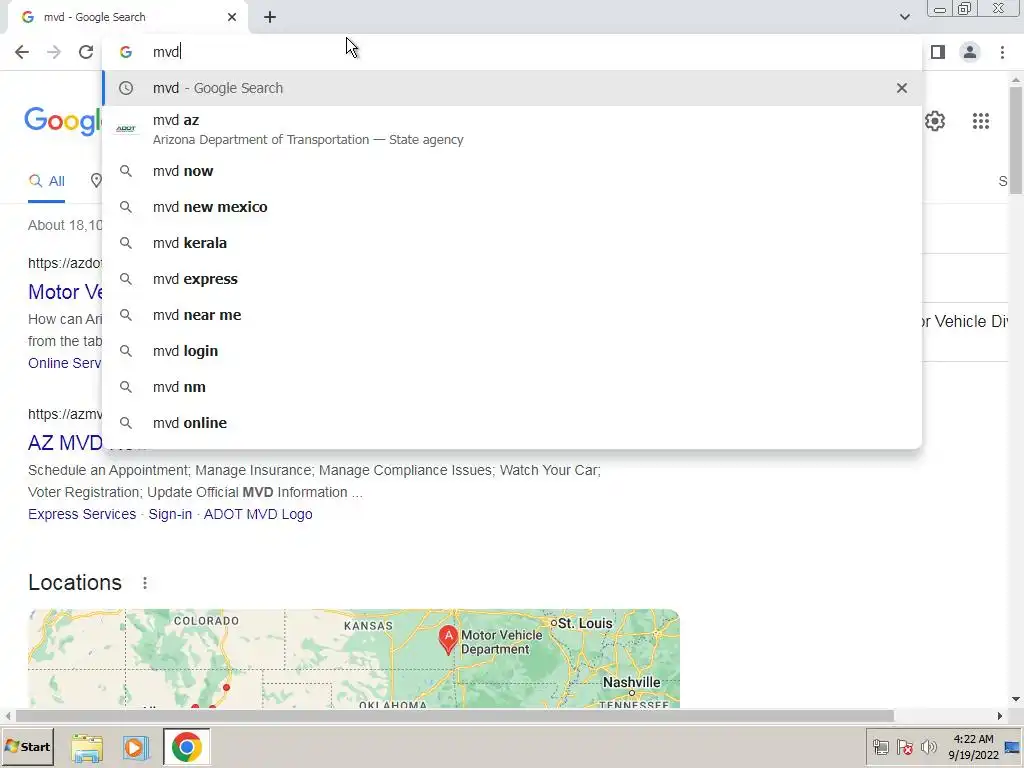This screenshot has width=1024, height=768.
Task: Click the Locations map thumbnail
Action: [354, 658]
